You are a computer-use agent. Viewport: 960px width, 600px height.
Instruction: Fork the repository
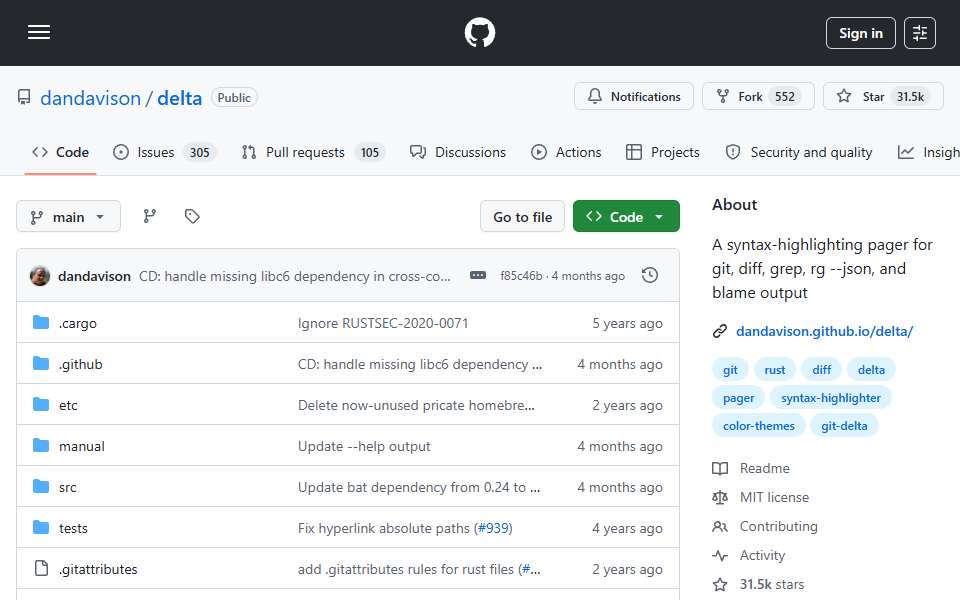point(758,96)
